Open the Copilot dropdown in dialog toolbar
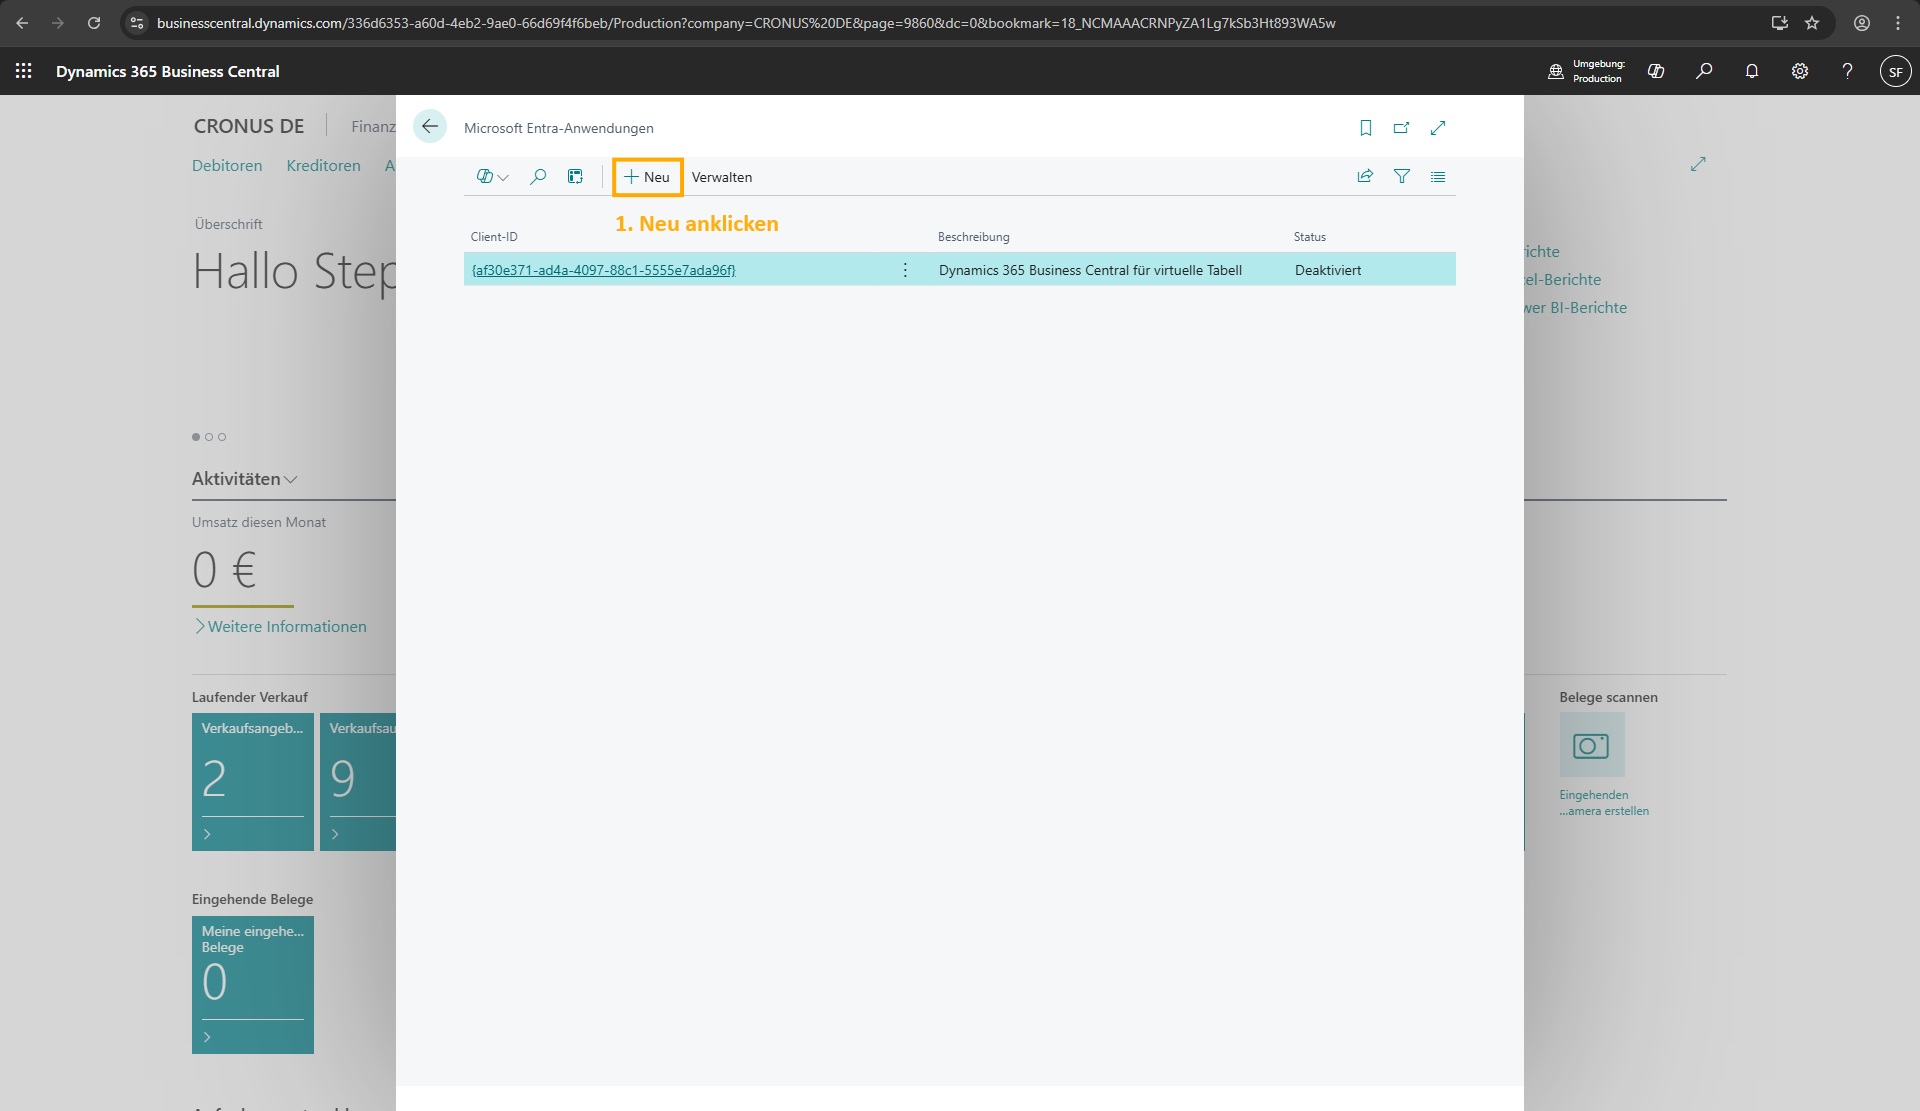Screen dimensions: 1920x1111 click(493, 177)
